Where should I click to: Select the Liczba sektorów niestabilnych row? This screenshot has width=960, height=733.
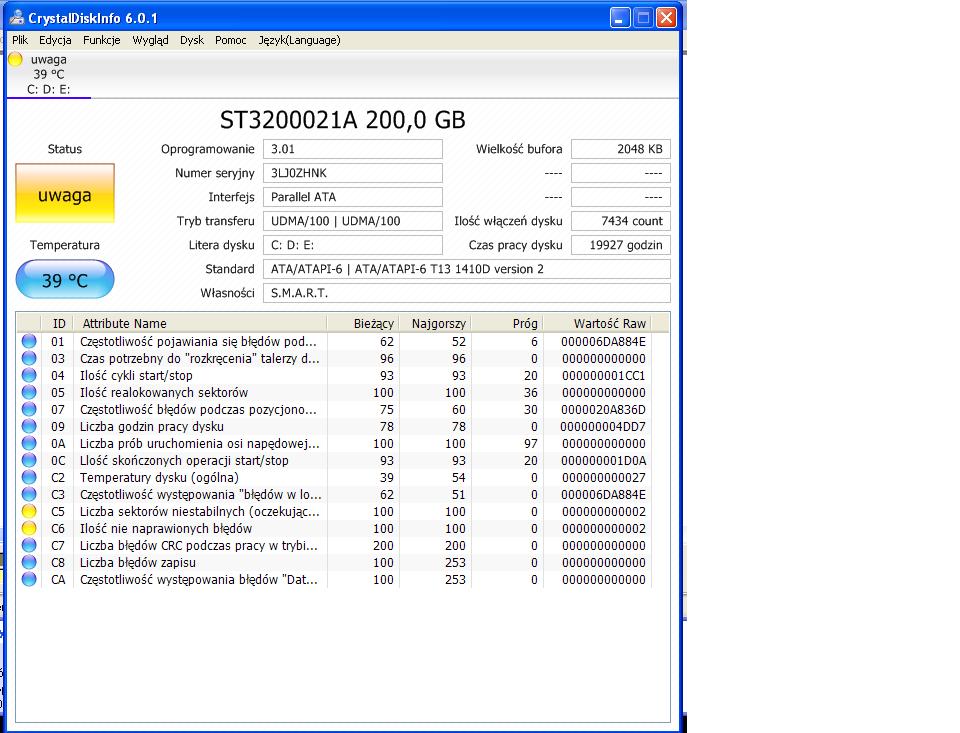tap(334, 511)
